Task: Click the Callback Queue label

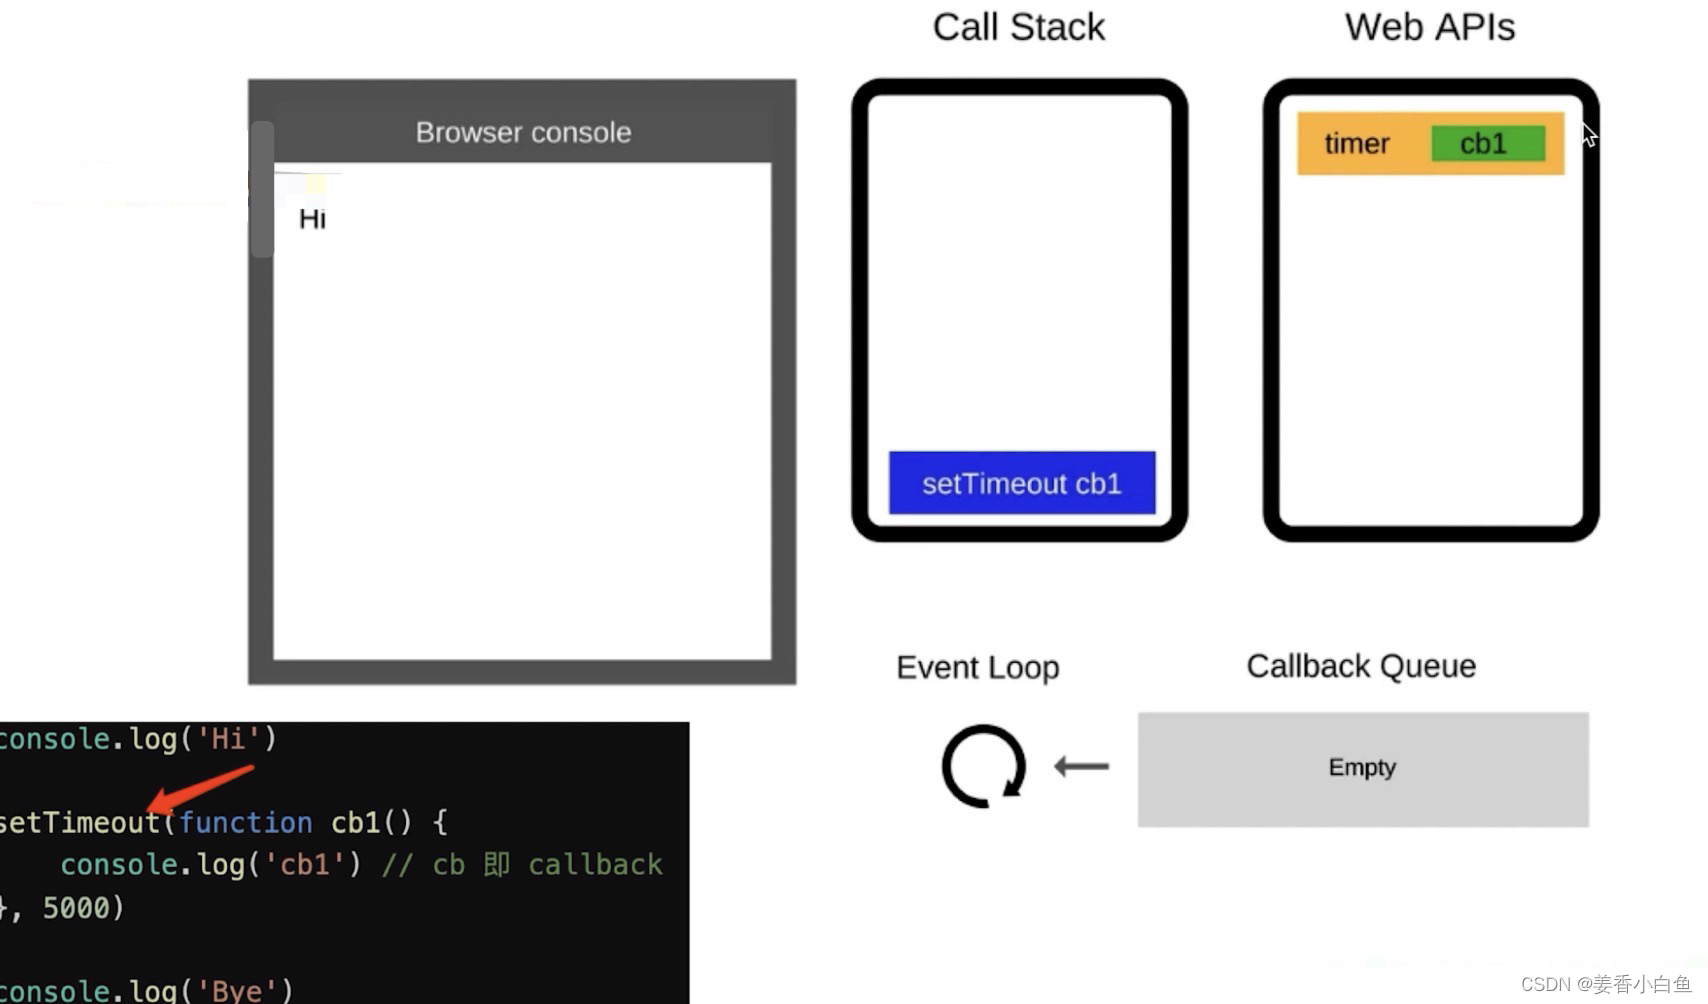Action: click(1361, 666)
